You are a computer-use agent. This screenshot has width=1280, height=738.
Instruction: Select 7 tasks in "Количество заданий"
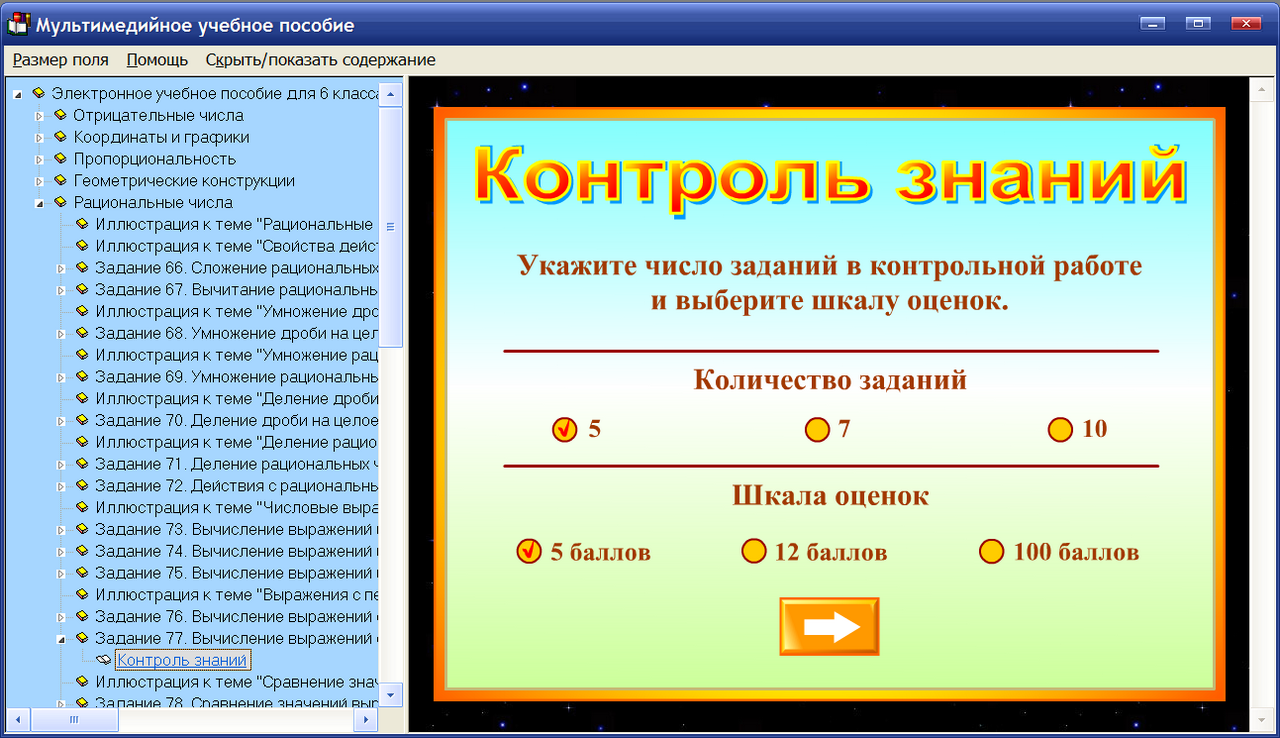pyautogui.click(x=816, y=429)
